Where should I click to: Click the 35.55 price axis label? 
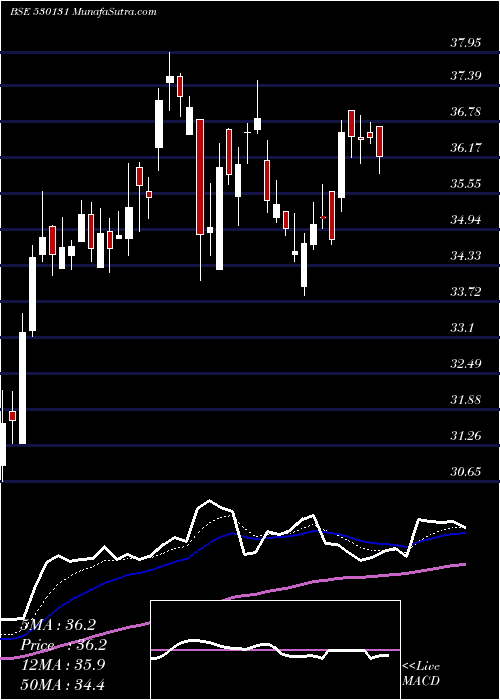coord(465,183)
